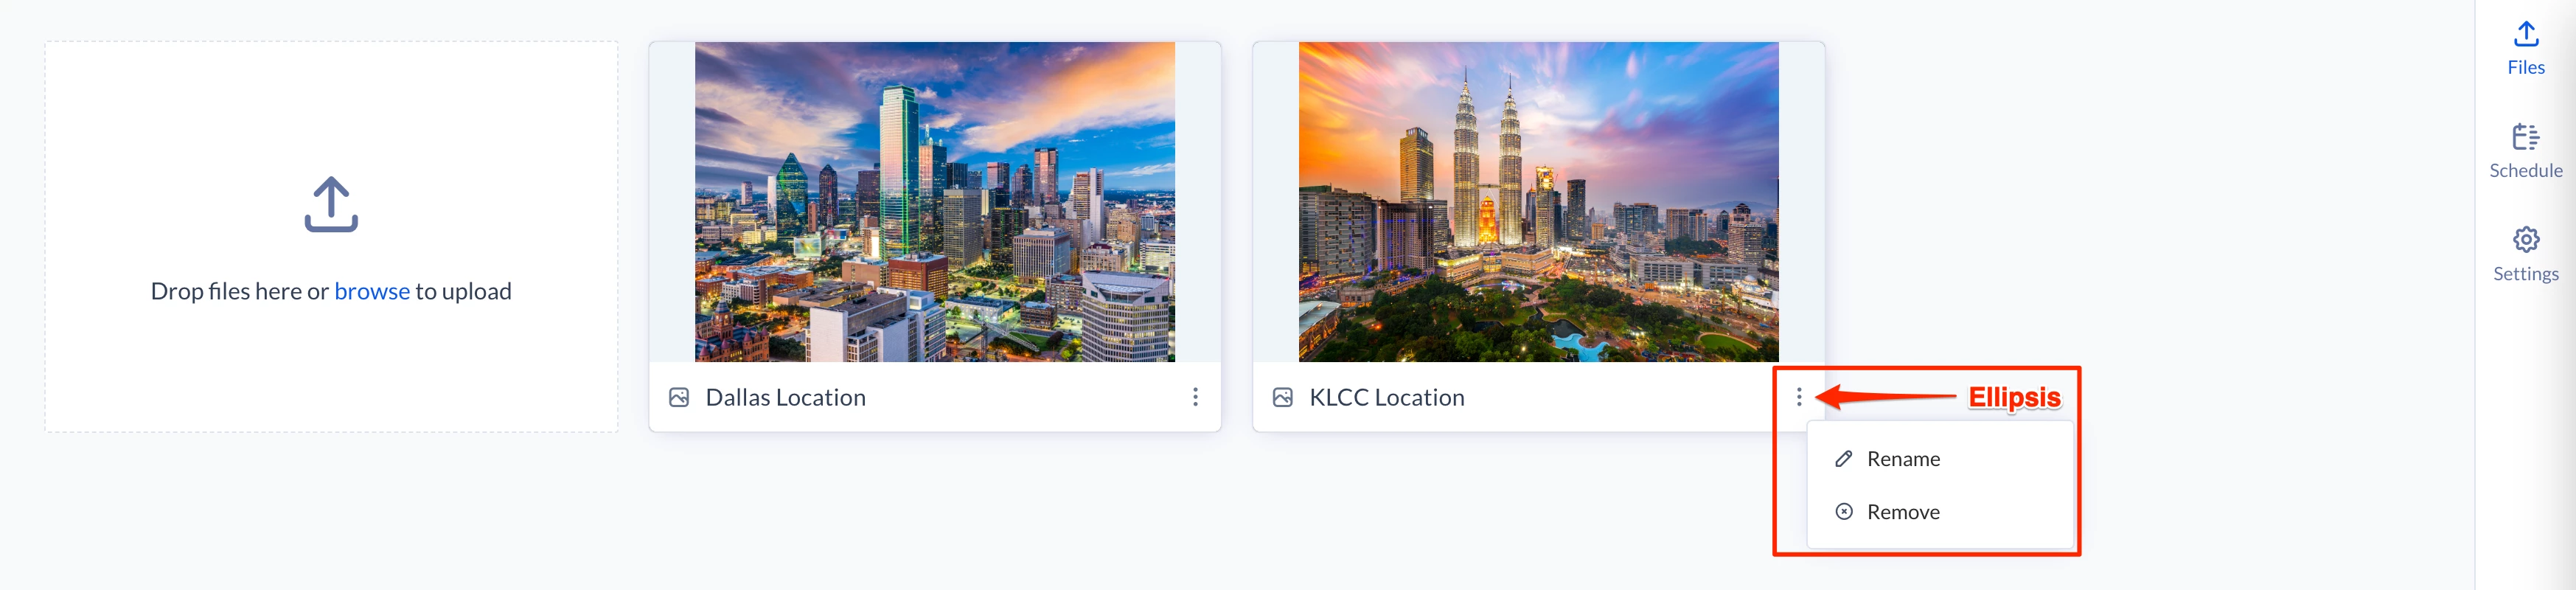Click the pencil icon next to Rename

pyautogui.click(x=1844, y=459)
